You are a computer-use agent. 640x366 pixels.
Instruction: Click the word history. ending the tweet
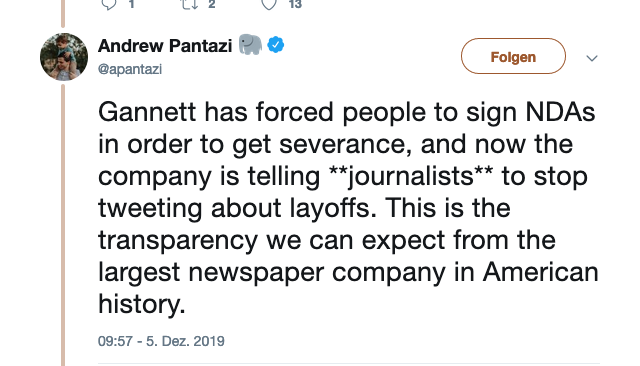click(142, 304)
